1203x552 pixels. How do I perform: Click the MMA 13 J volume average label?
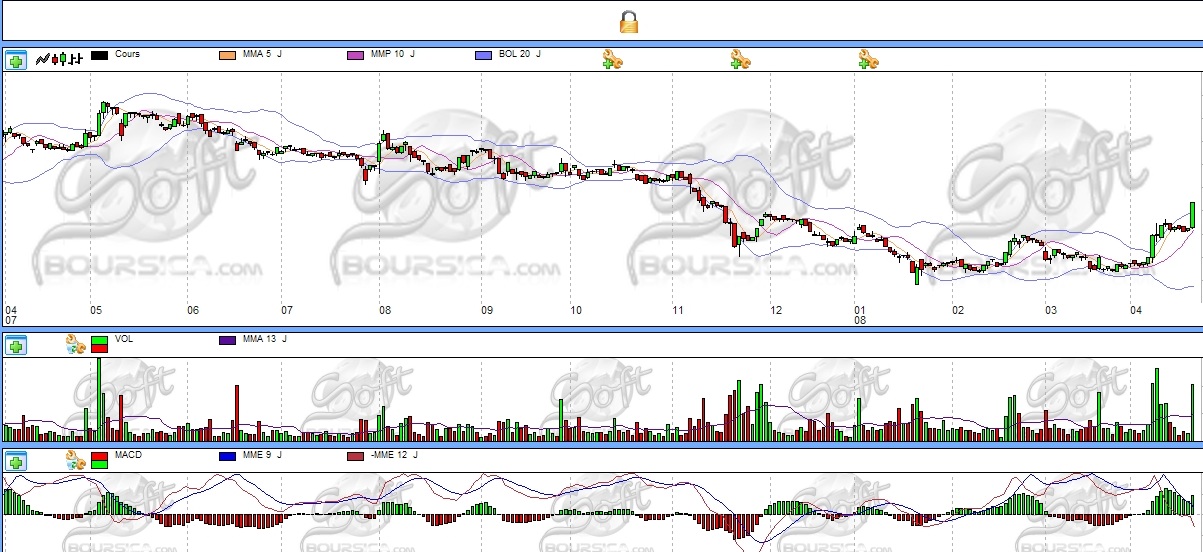click(x=265, y=340)
